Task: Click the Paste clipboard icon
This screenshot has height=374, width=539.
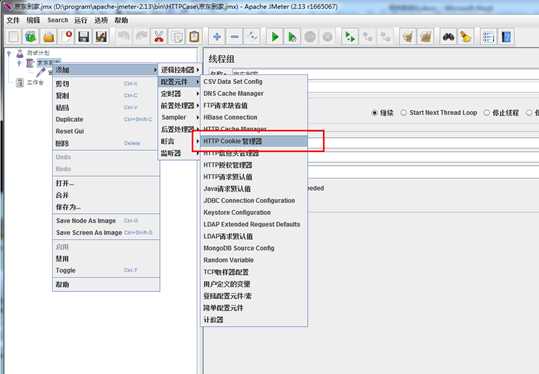Action: (x=194, y=36)
